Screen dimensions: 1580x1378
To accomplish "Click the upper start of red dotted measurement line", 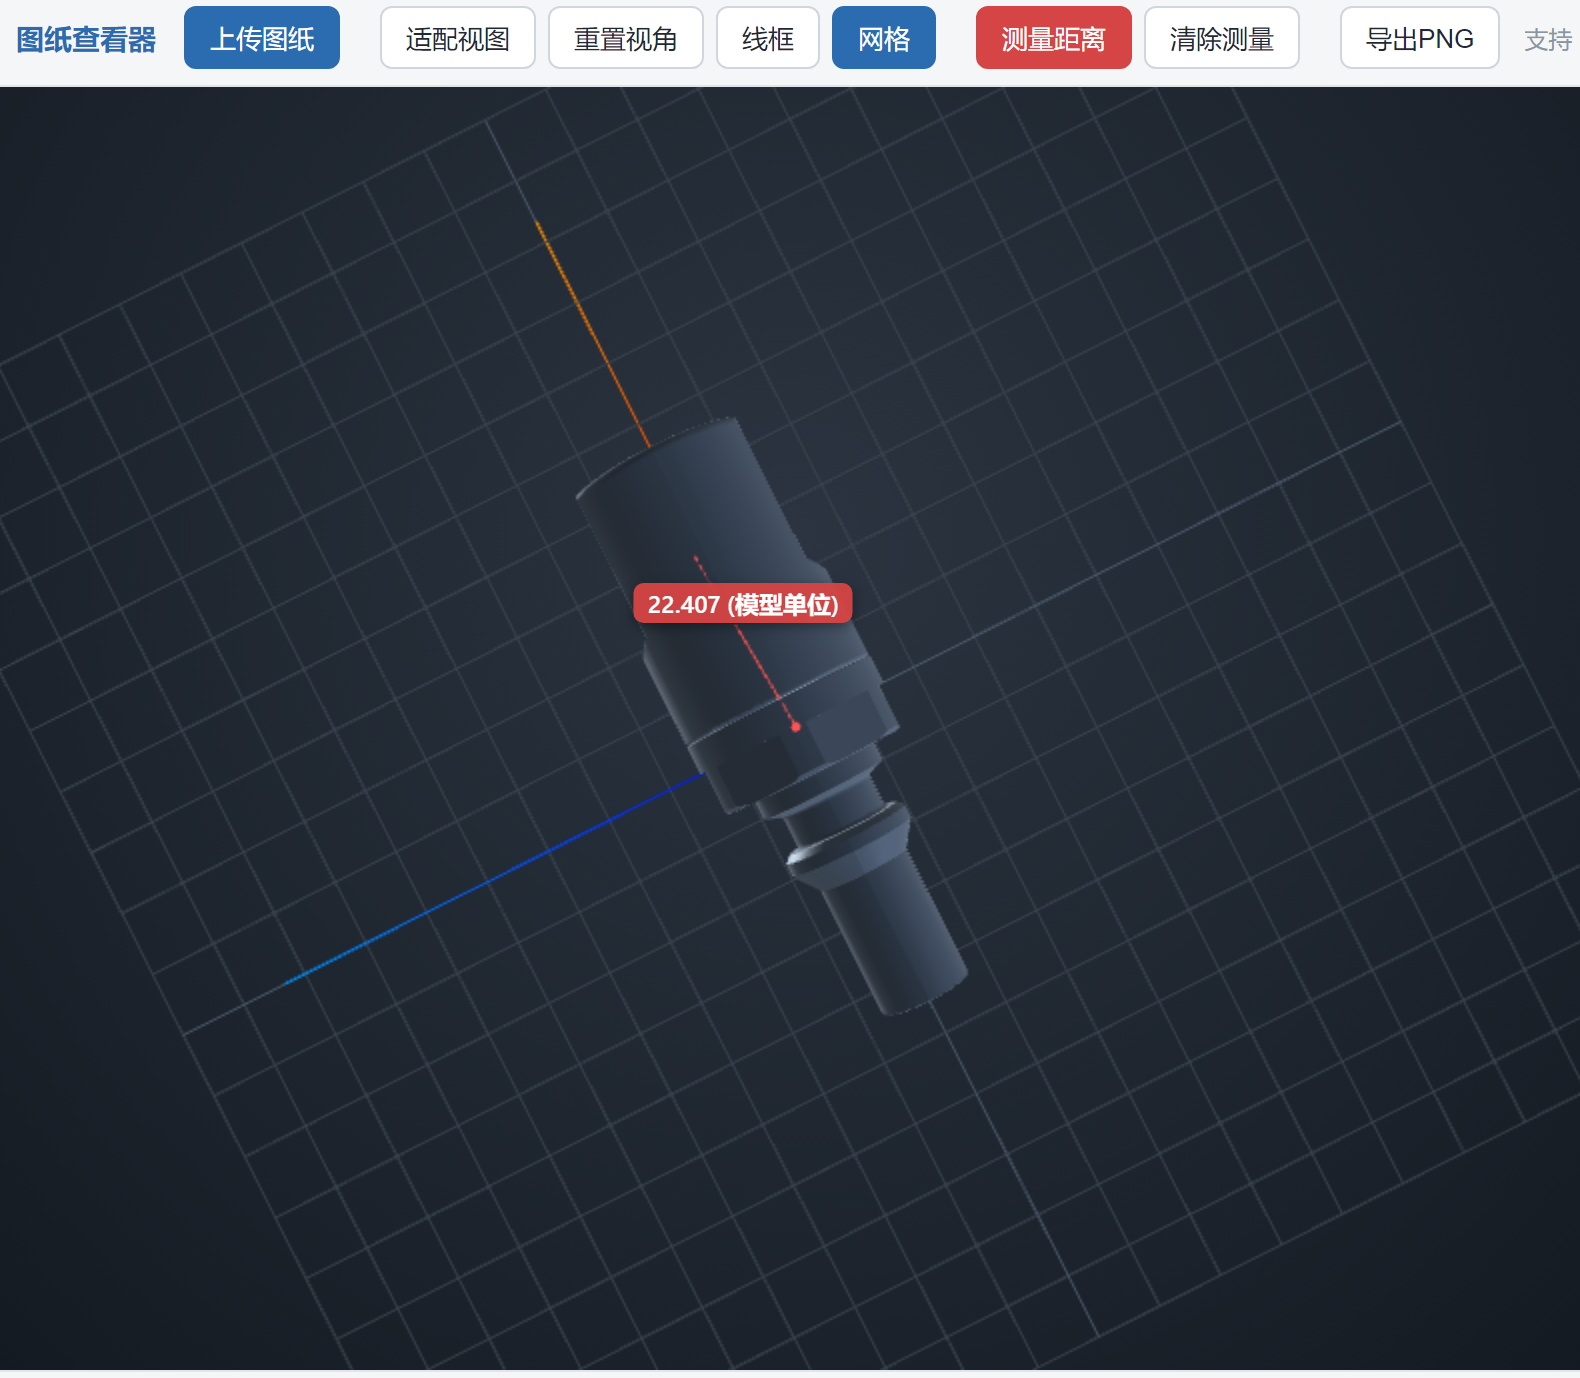I will pos(696,558).
